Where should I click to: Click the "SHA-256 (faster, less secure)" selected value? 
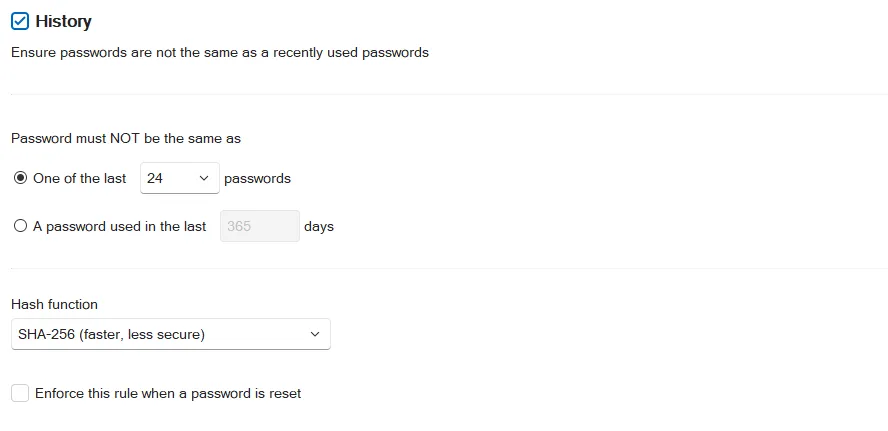(112, 334)
